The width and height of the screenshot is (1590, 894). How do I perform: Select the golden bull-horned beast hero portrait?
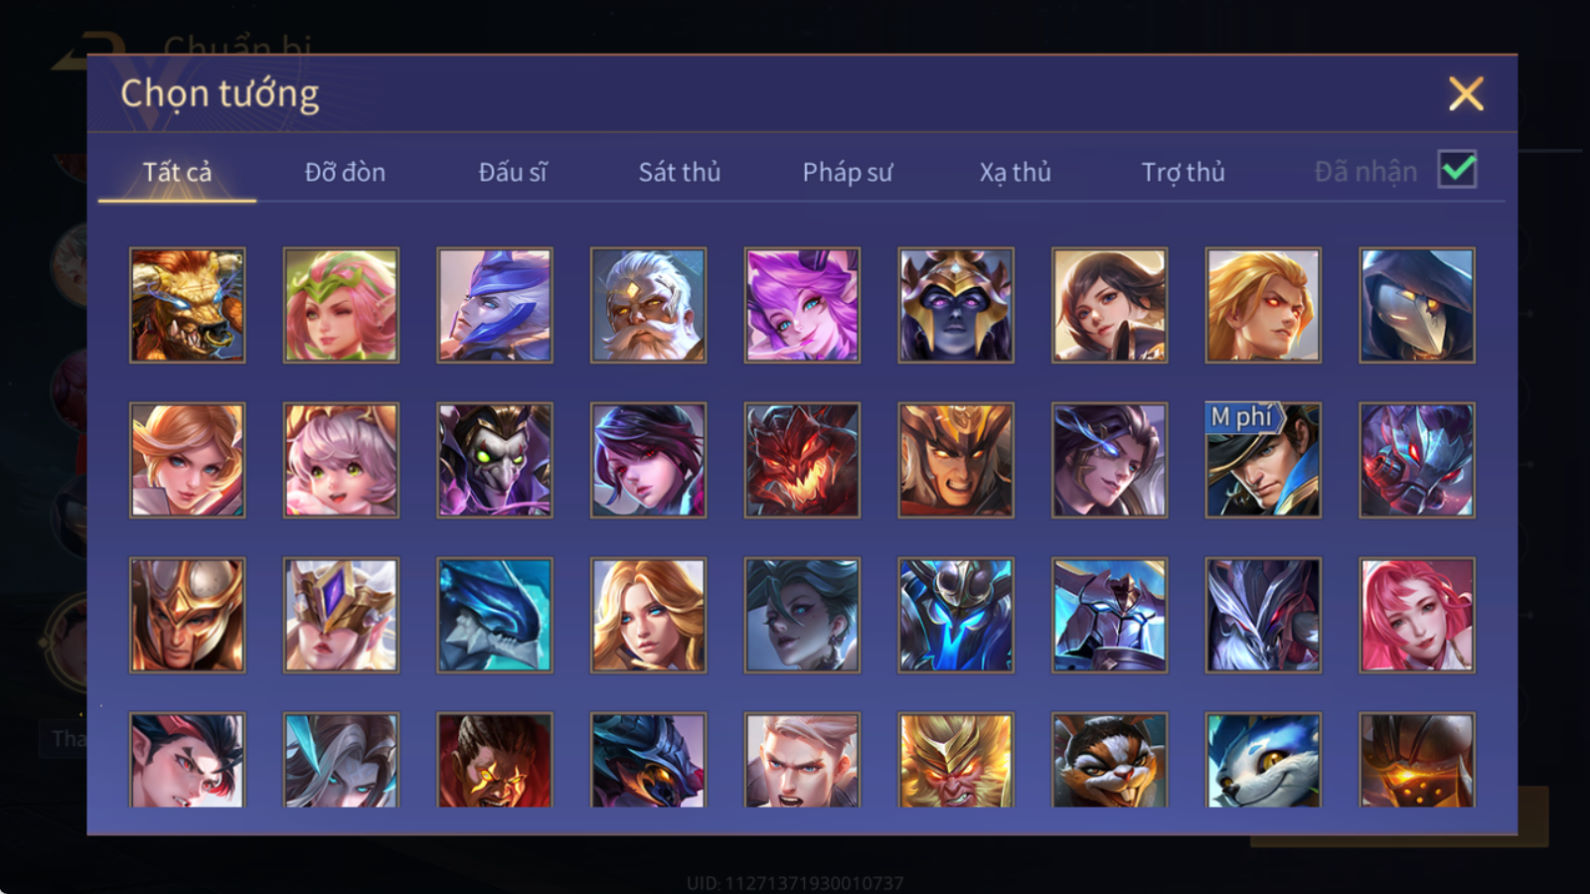point(187,305)
